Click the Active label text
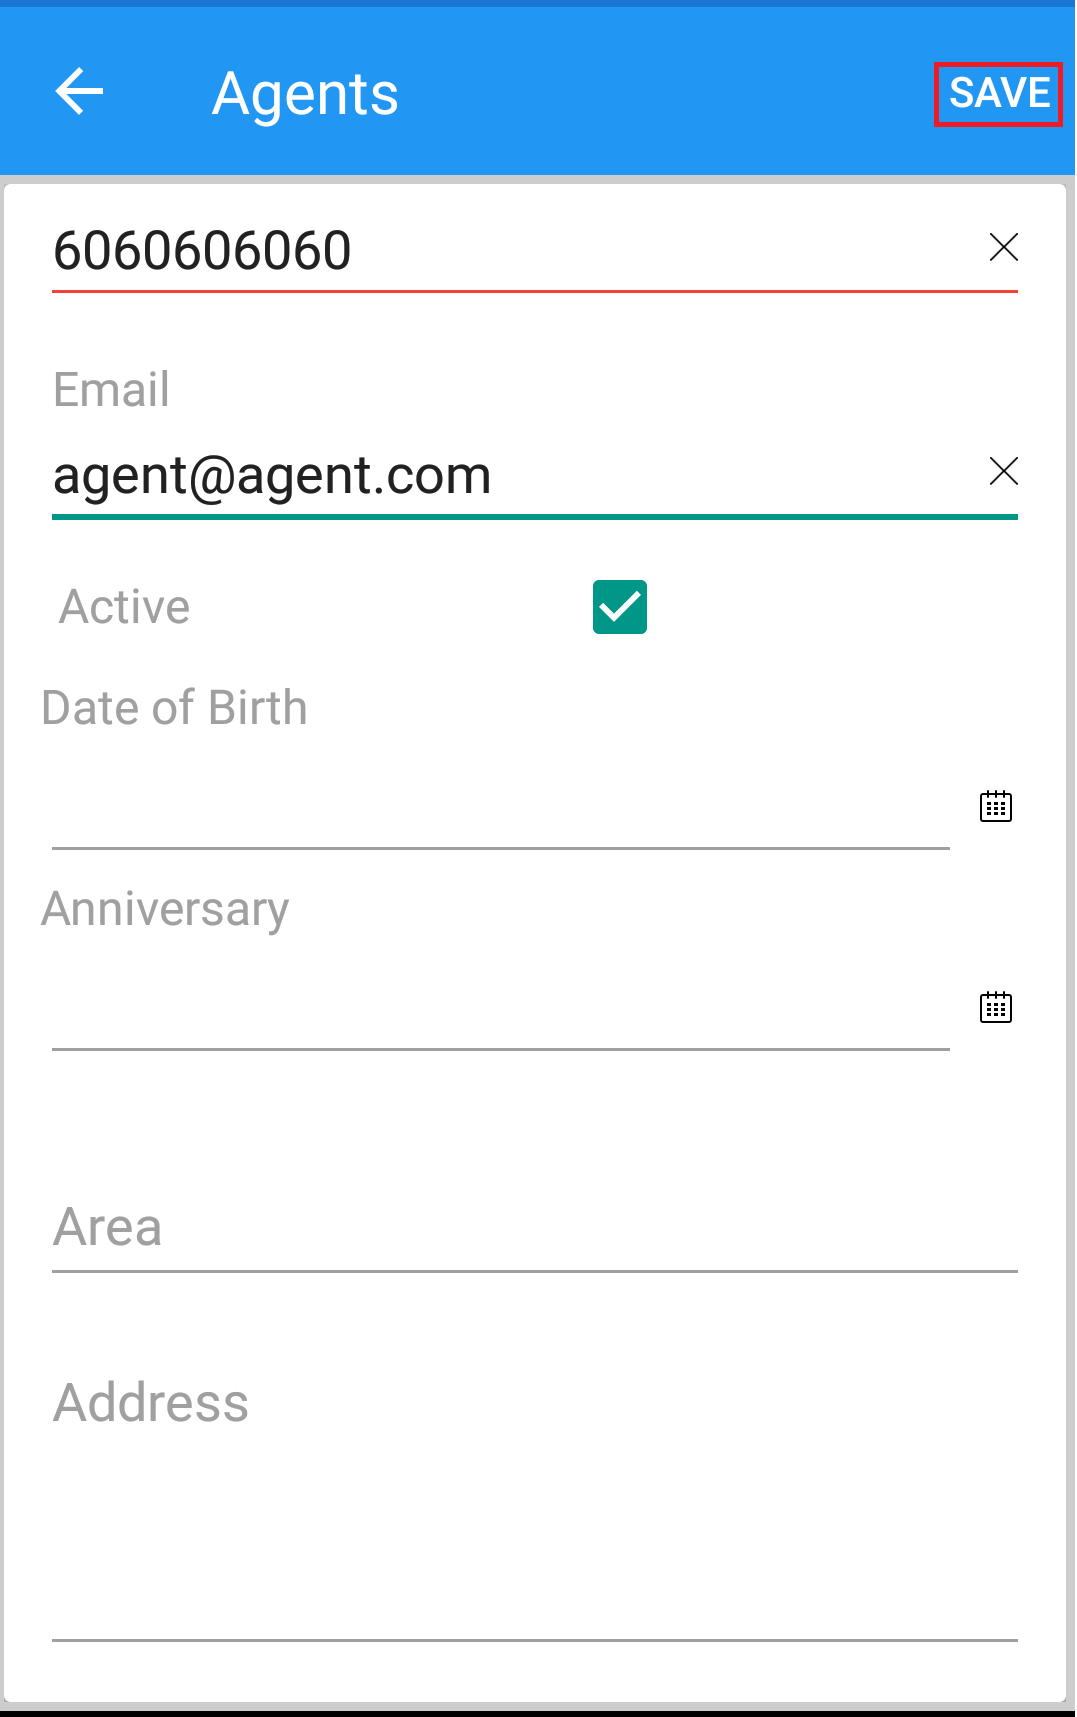 coord(125,607)
